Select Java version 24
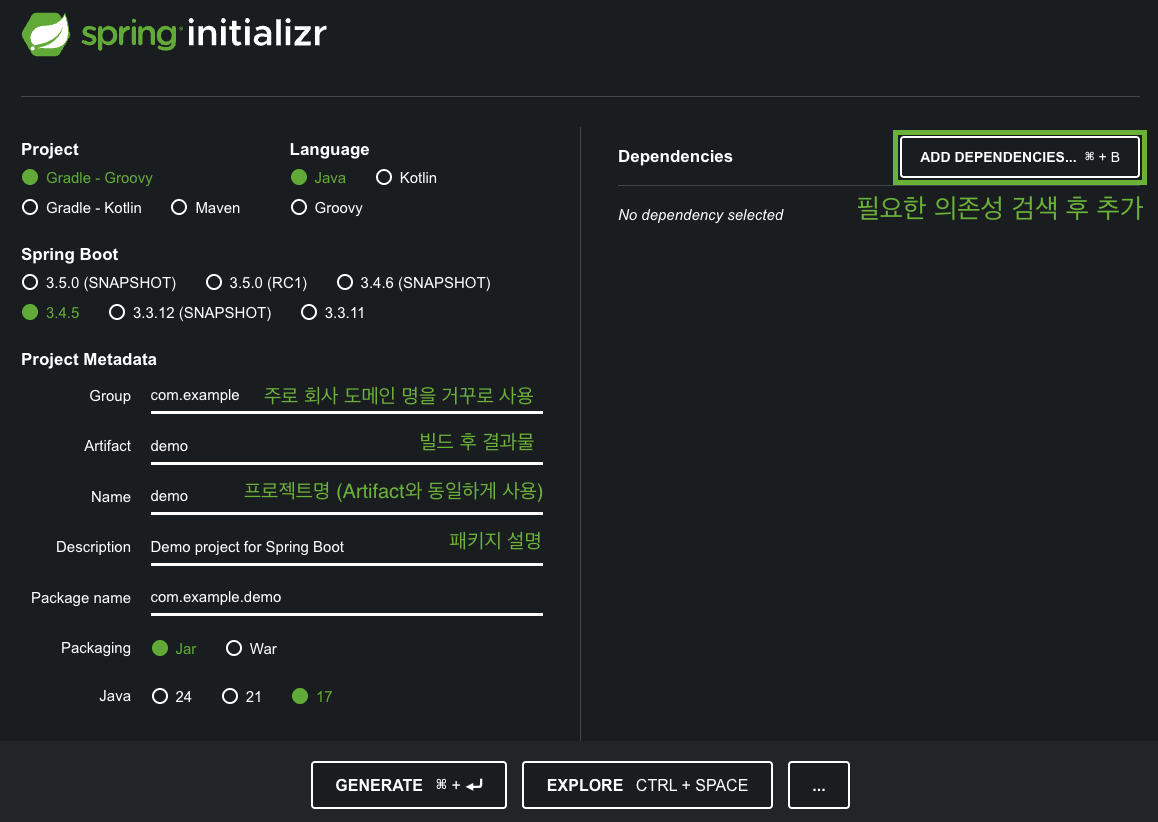This screenshot has height=822, width=1158. (171, 696)
